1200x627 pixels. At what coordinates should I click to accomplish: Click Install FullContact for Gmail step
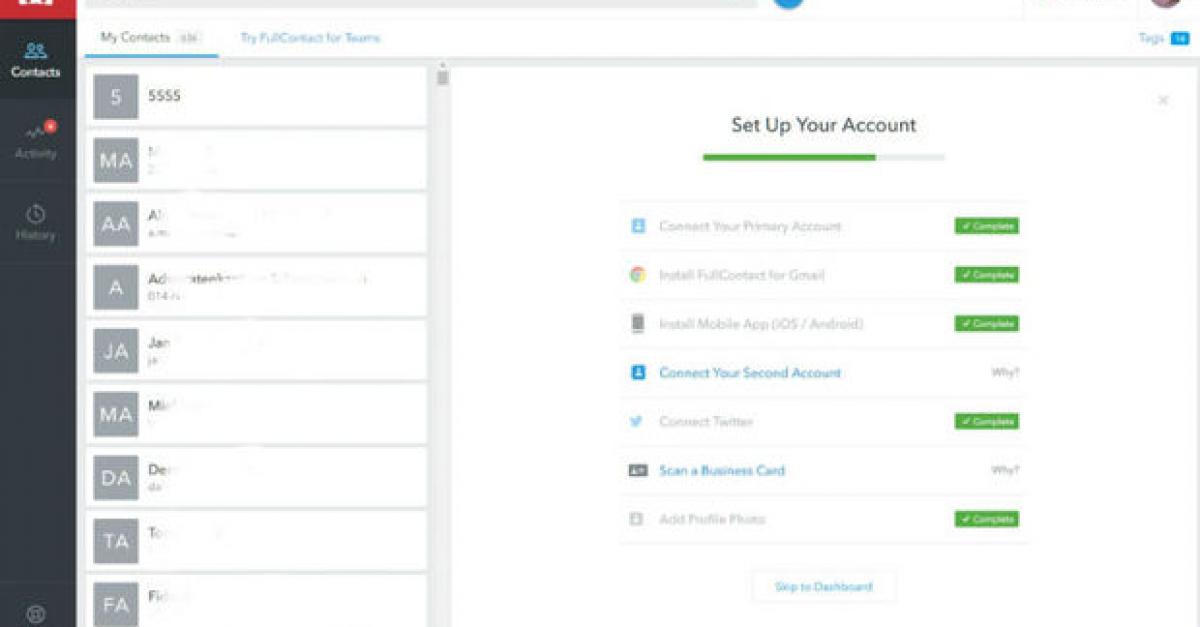[742, 275]
